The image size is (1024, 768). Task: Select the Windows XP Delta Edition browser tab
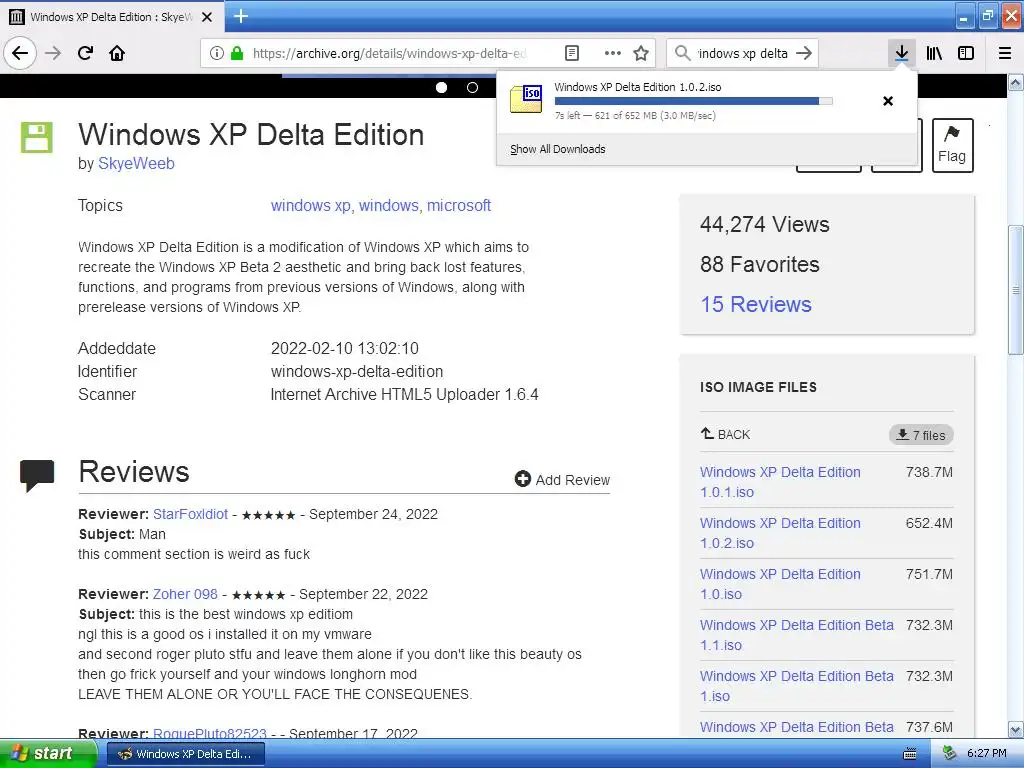(111, 17)
